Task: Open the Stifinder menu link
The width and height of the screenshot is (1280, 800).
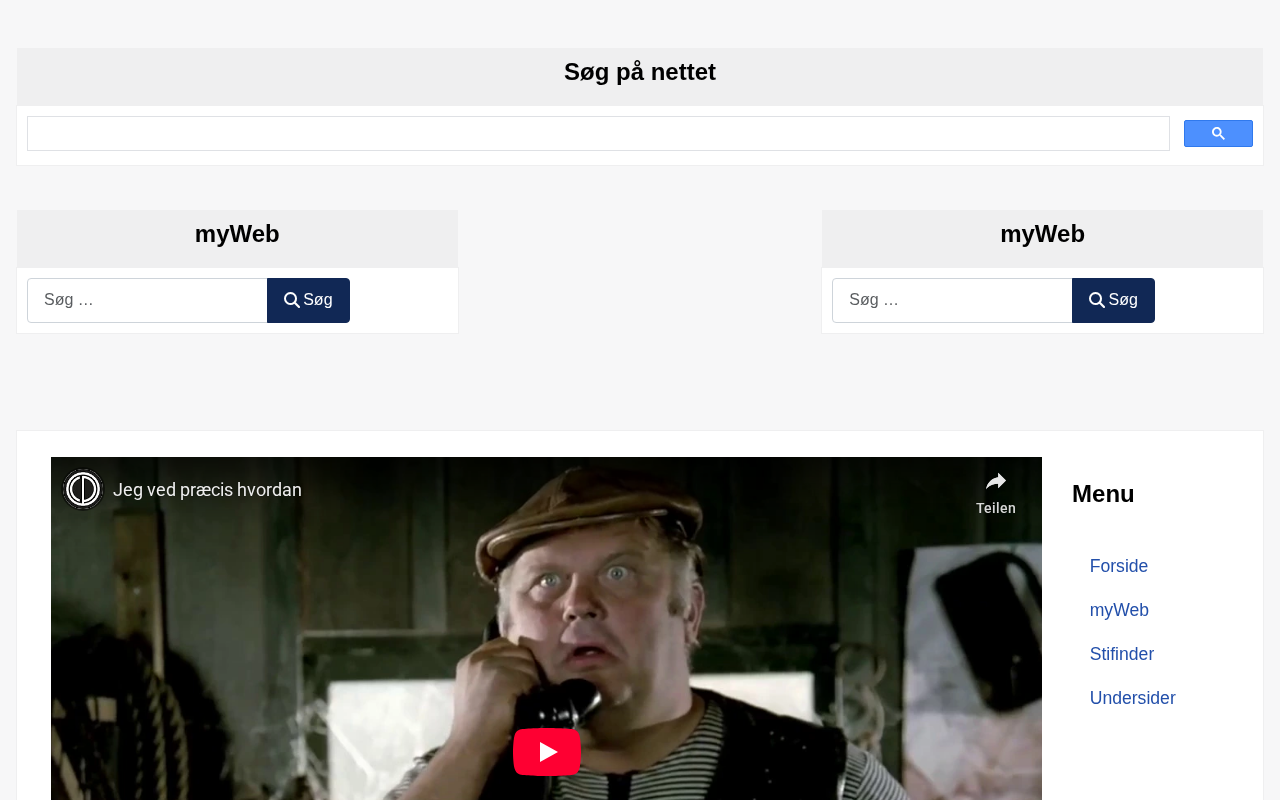Action: pyautogui.click(x=1121, y=654)
